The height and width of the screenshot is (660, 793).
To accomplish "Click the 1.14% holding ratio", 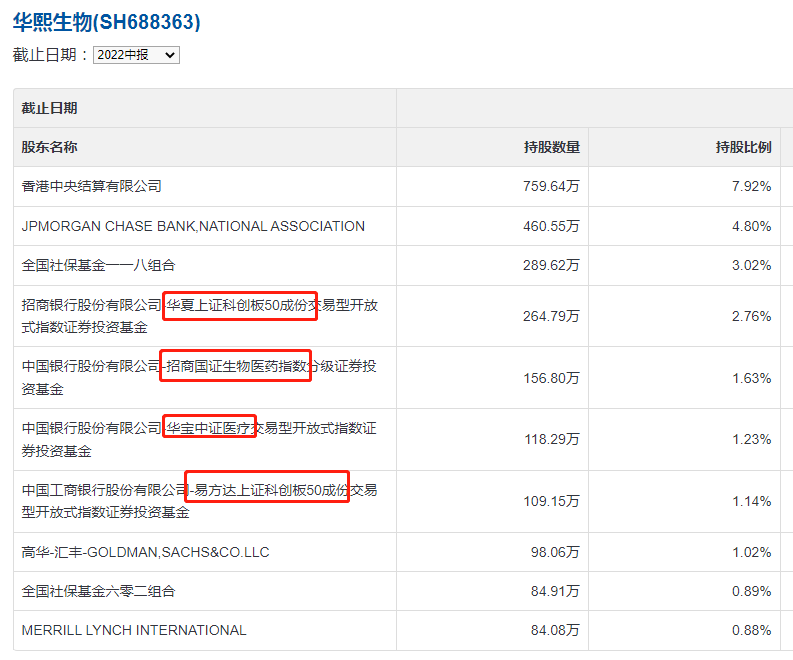I will (752, 501).
